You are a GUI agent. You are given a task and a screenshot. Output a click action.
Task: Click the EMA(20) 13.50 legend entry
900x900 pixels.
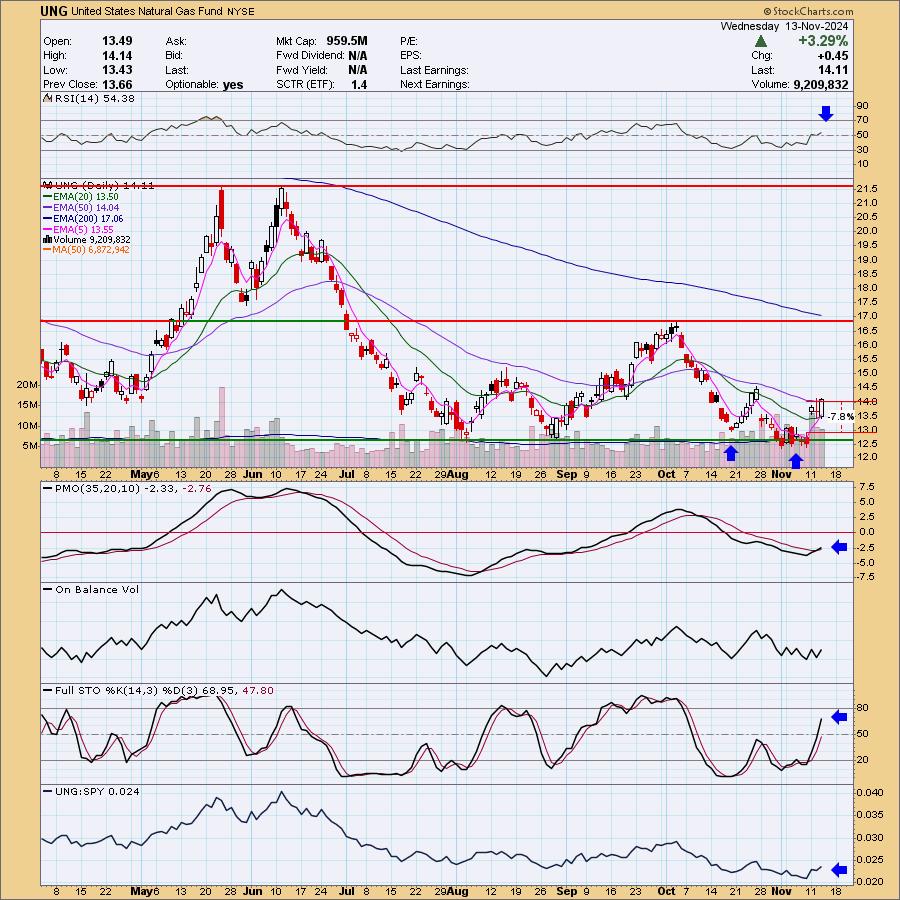pyautogui.click(x=81, y=196)
